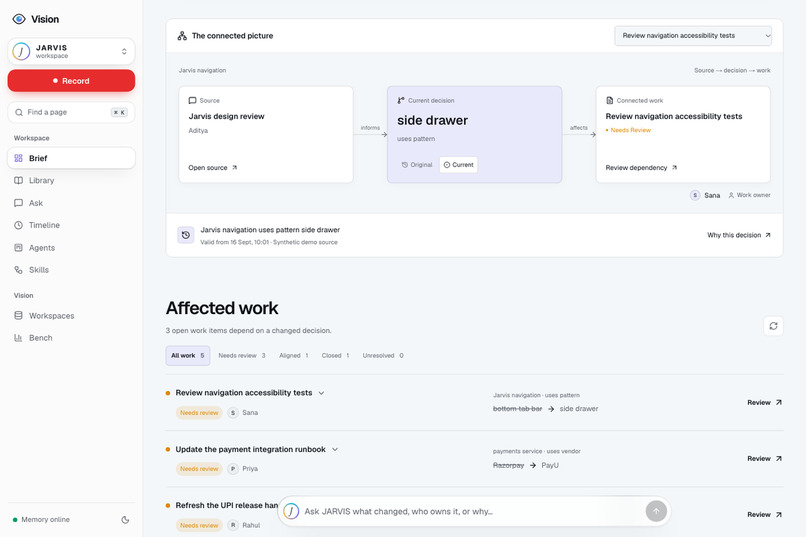
Task: Focus the Find a page search field
Action: [x=71, y=112]
